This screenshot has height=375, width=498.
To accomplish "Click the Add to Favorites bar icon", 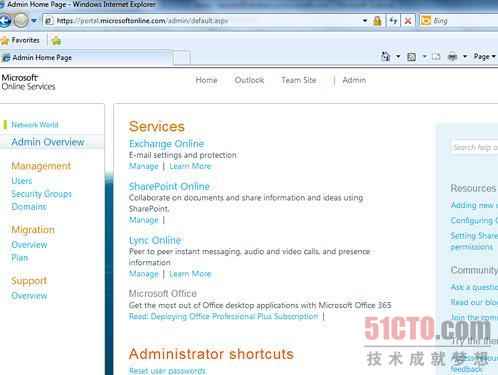I will (56, 40).
